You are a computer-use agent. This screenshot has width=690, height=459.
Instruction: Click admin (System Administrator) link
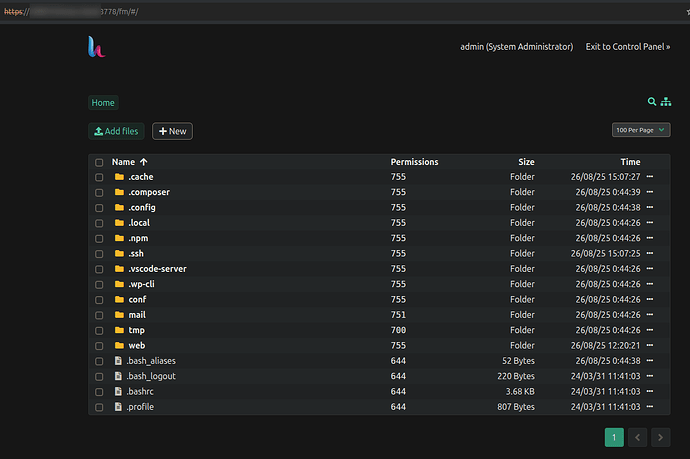tap(517, 47)
